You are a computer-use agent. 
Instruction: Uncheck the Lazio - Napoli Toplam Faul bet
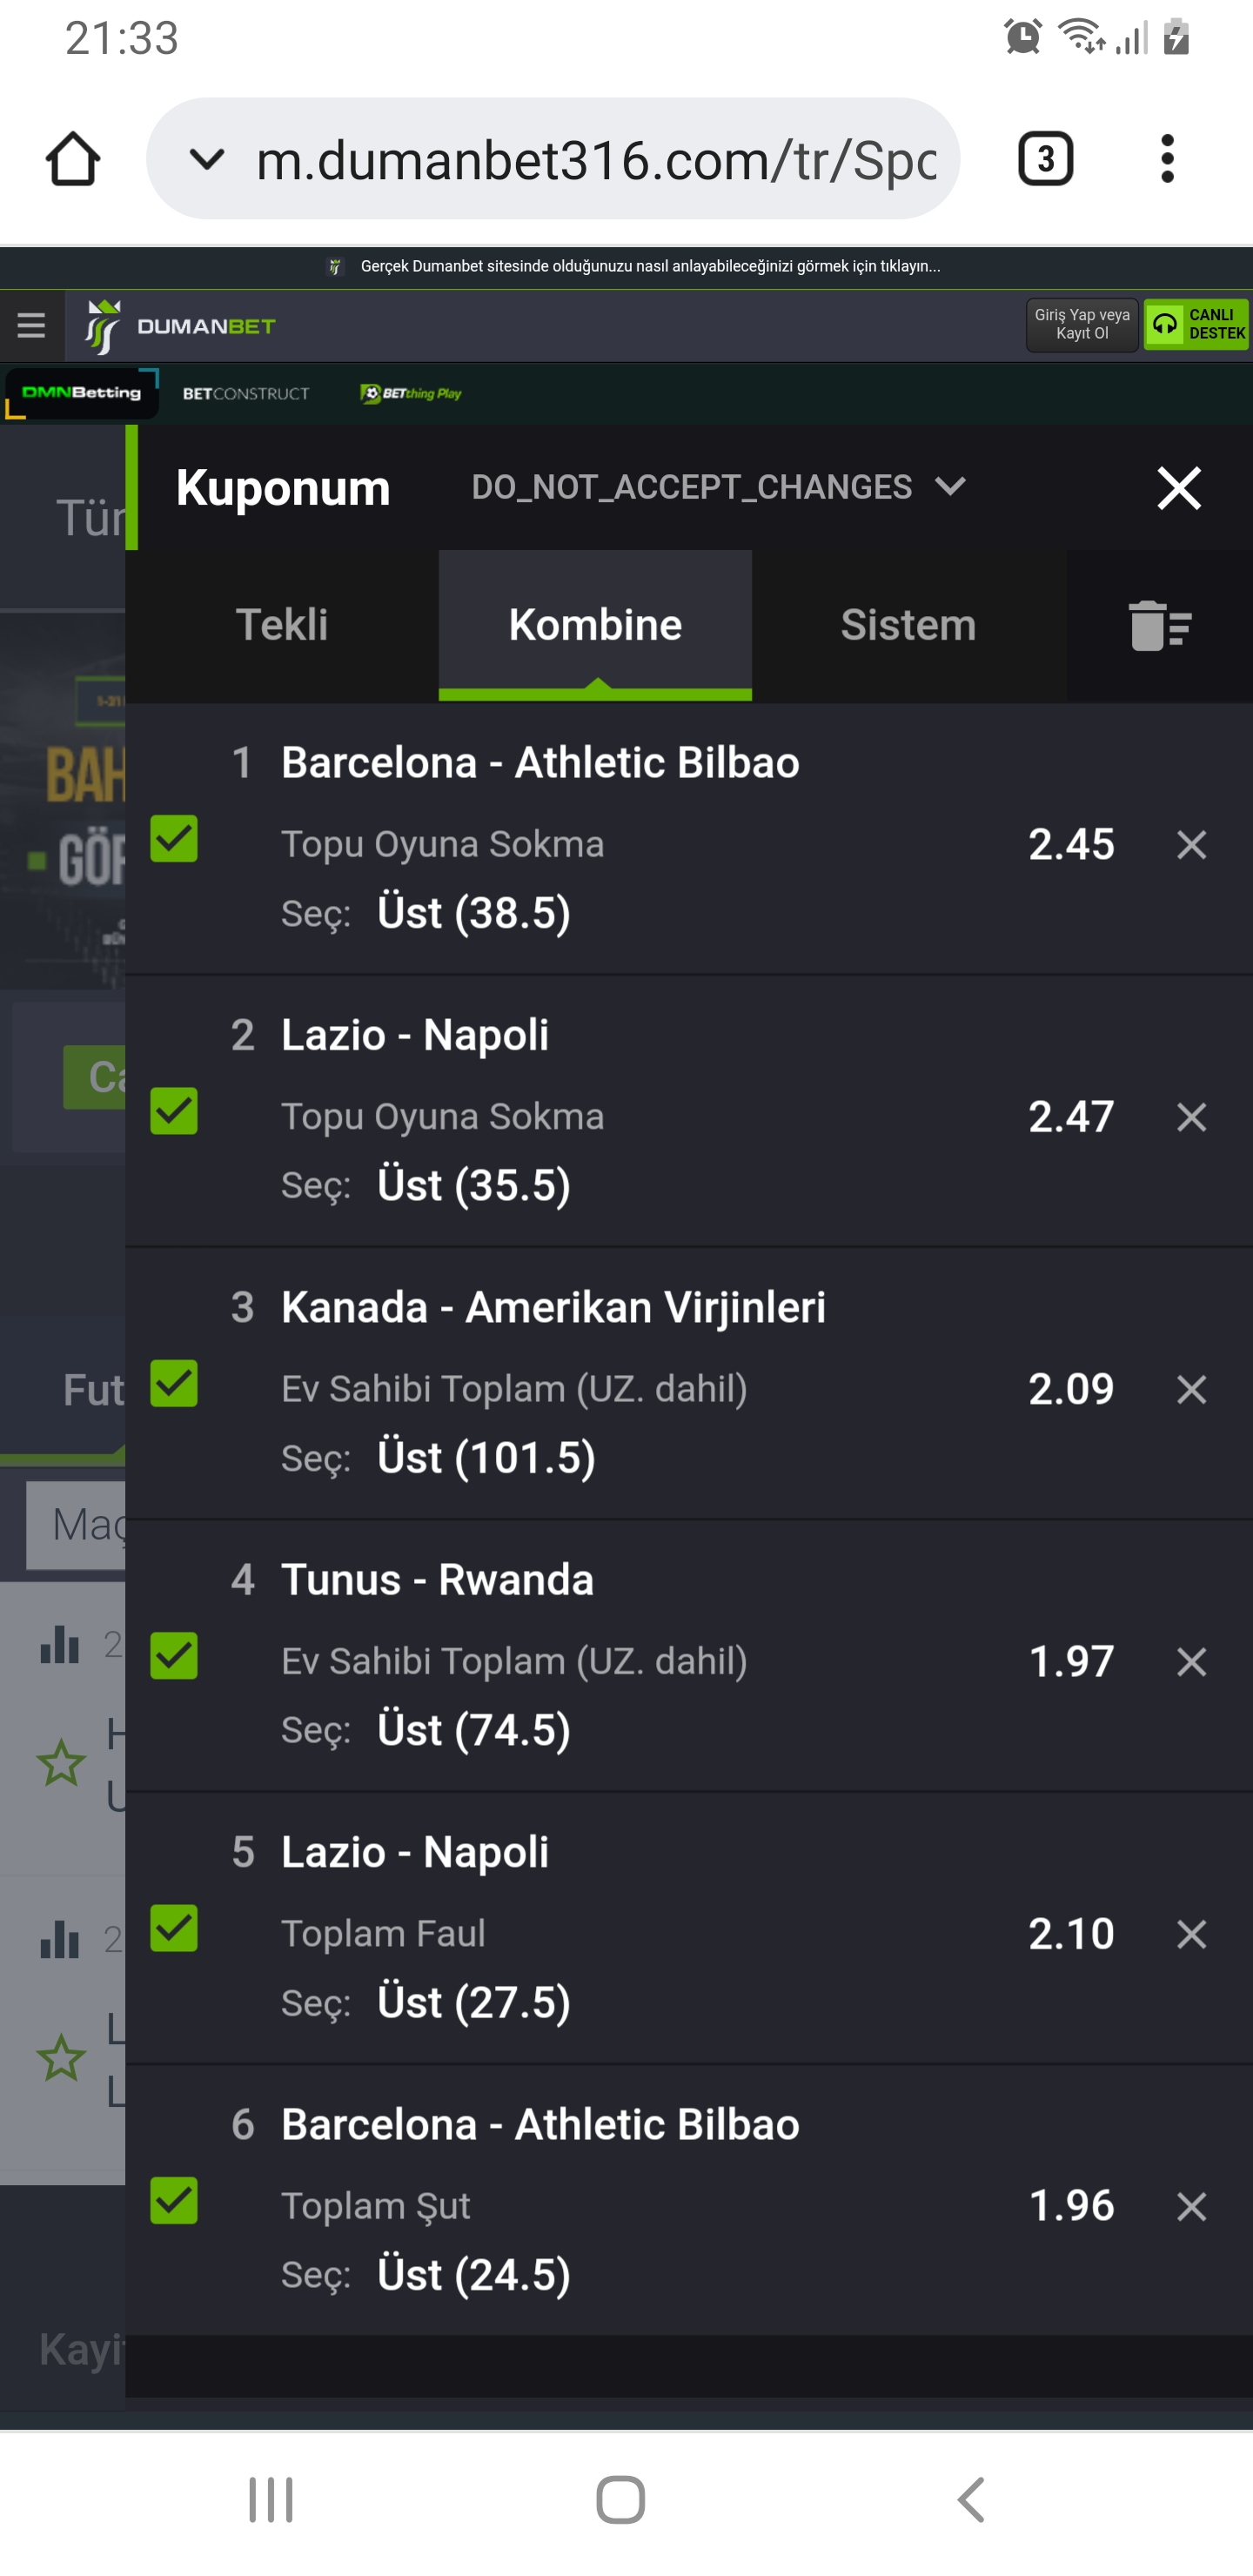coord(174,1928)
